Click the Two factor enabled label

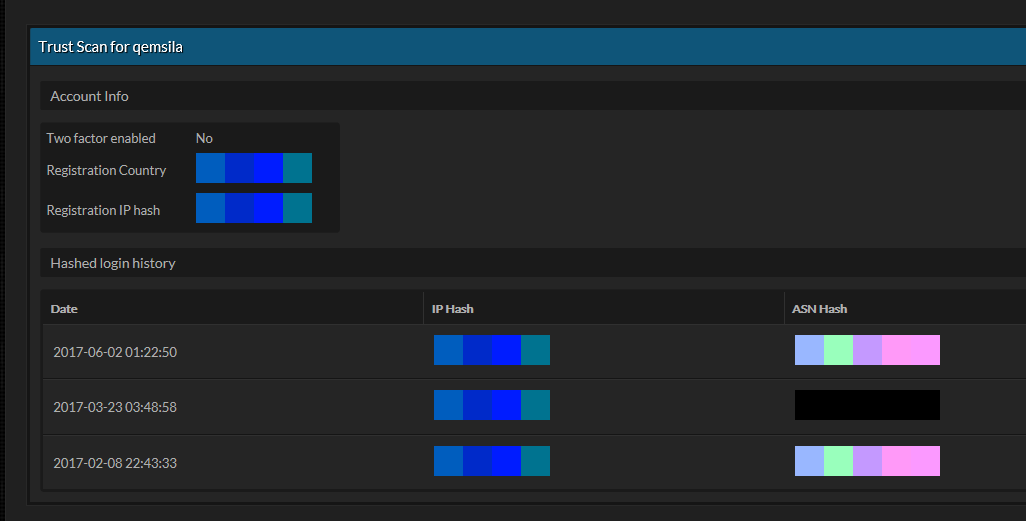pos(101,138)
